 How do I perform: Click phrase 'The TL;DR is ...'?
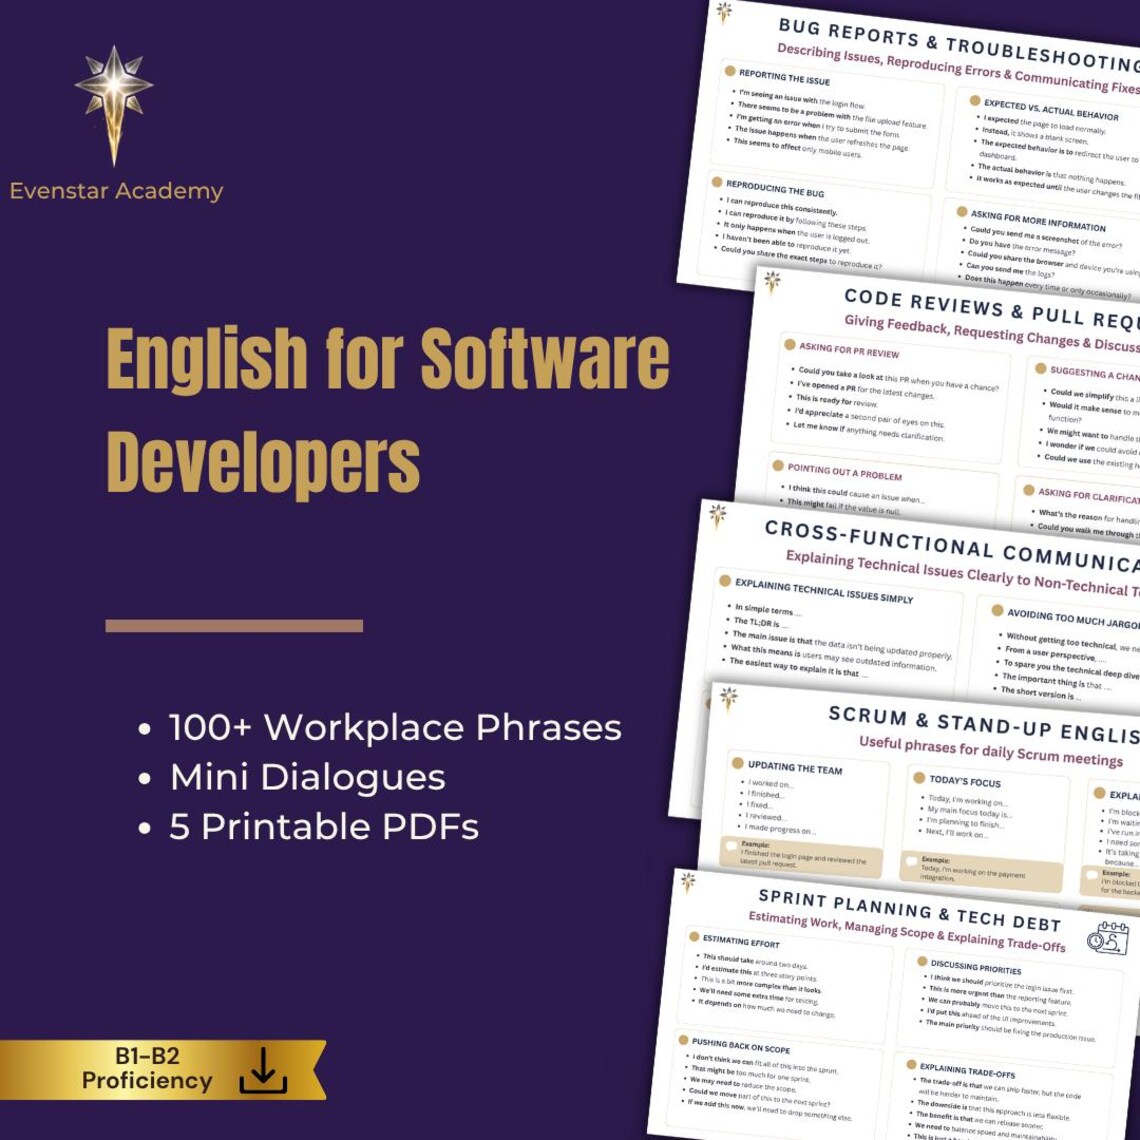tap(760, 622)
